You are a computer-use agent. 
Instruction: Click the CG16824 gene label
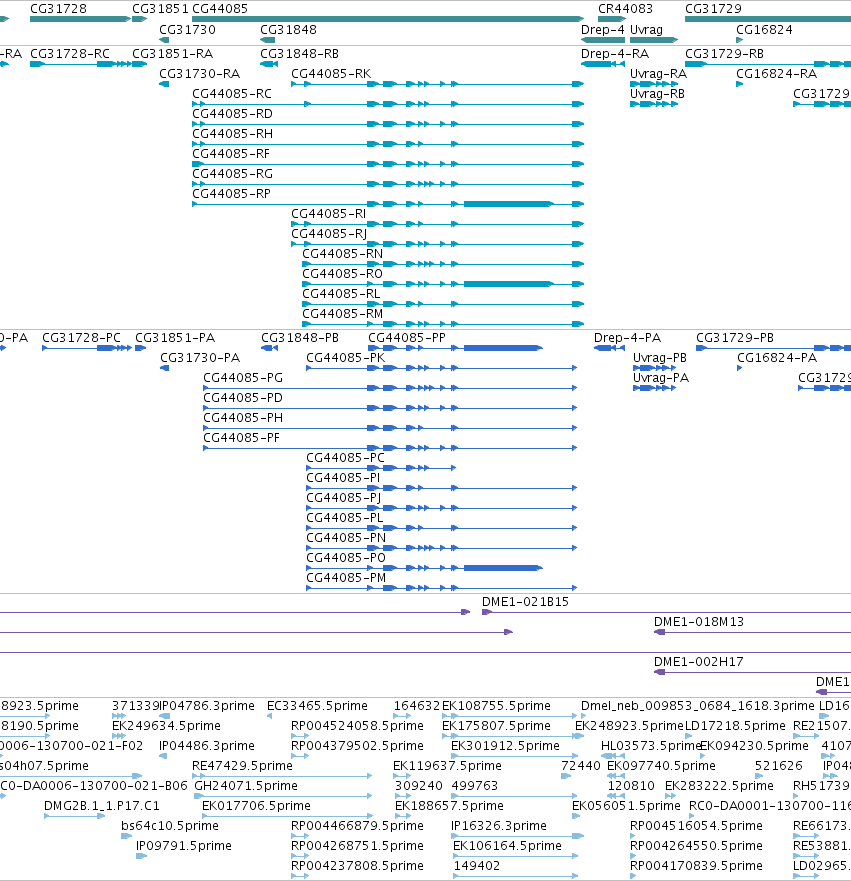[x=764, y=29]
